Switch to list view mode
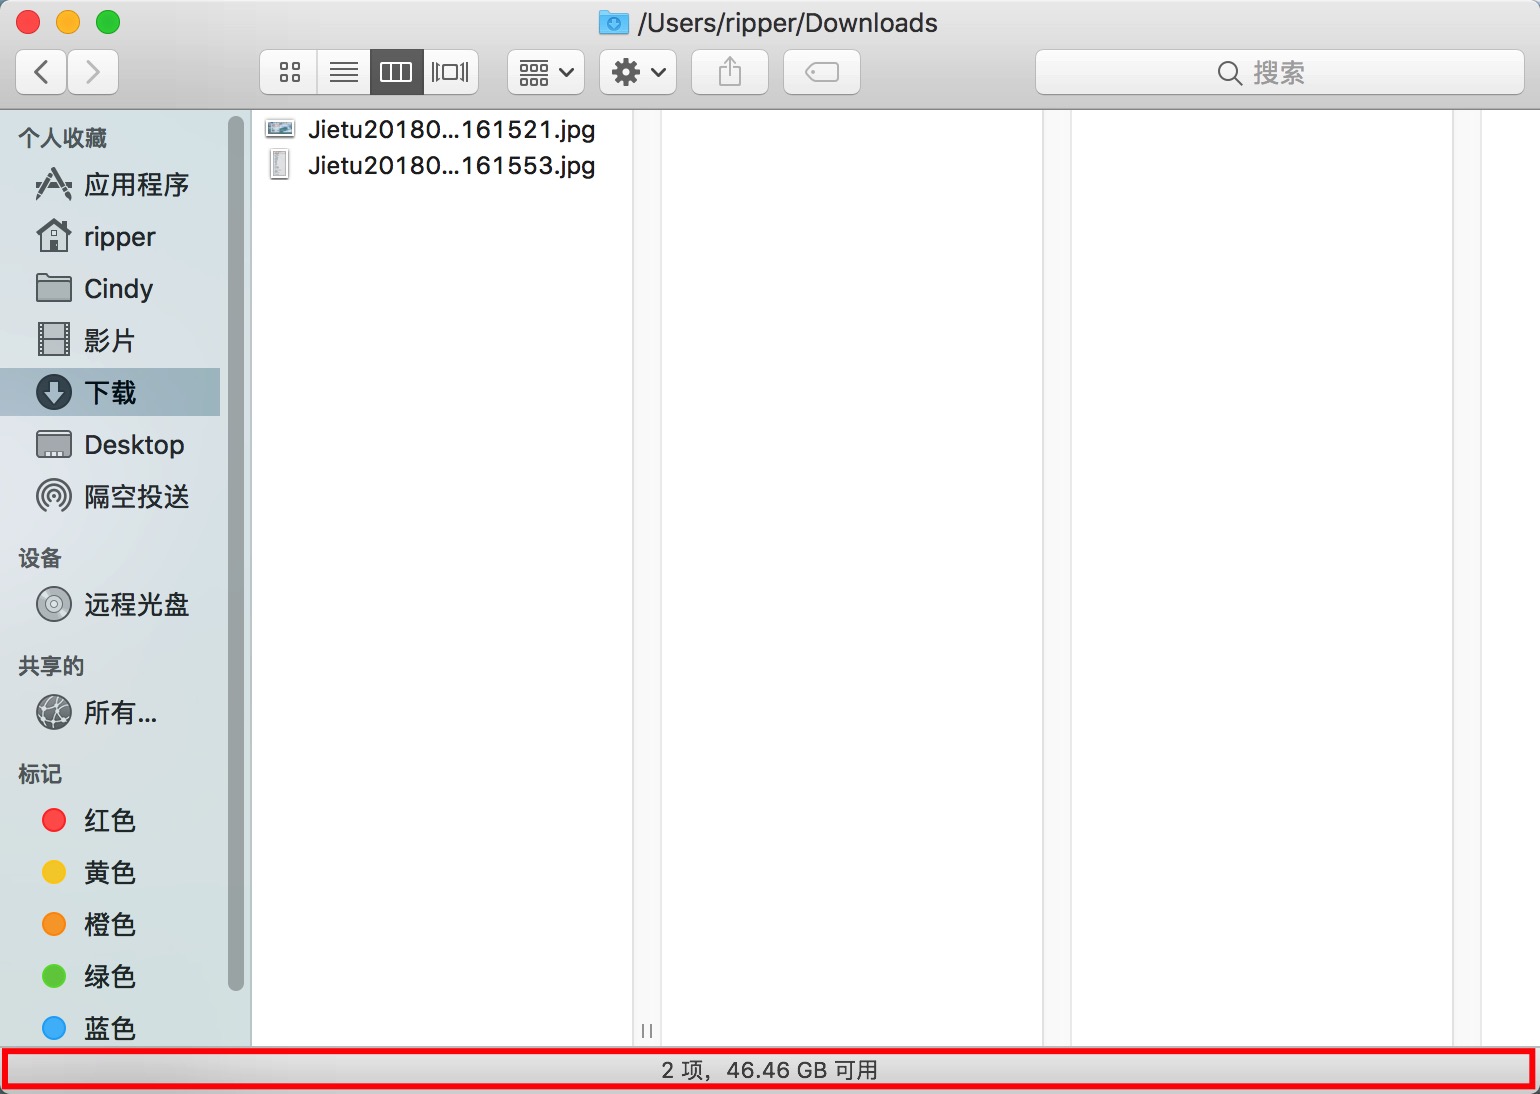The height and width of the screenshot is (1094, 1540). (343, 72)
